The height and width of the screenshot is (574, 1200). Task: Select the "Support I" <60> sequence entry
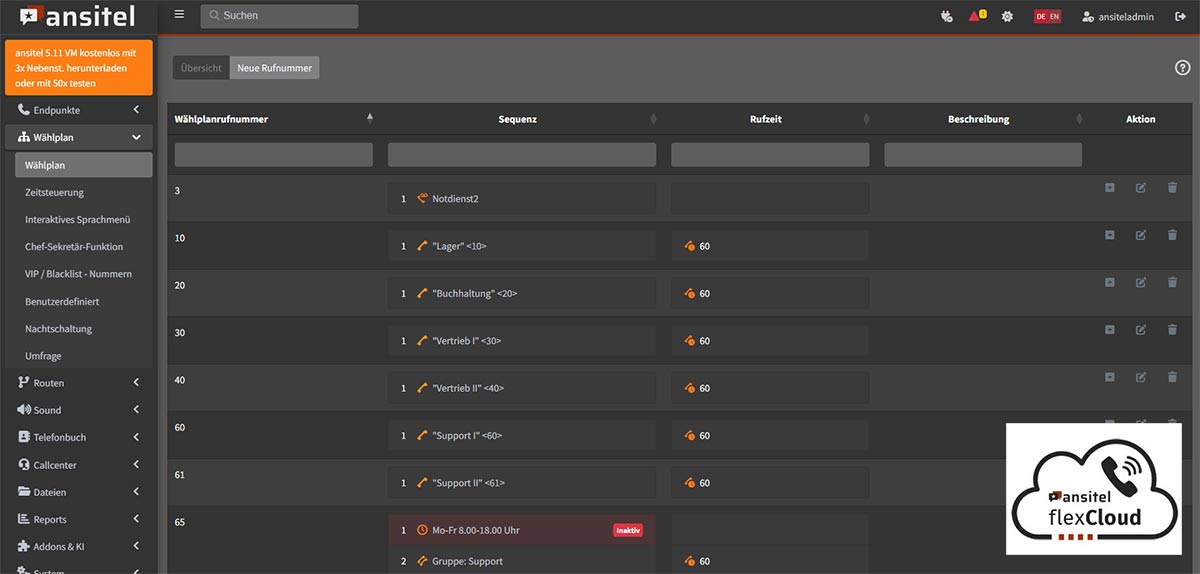[x=522, y=436]
